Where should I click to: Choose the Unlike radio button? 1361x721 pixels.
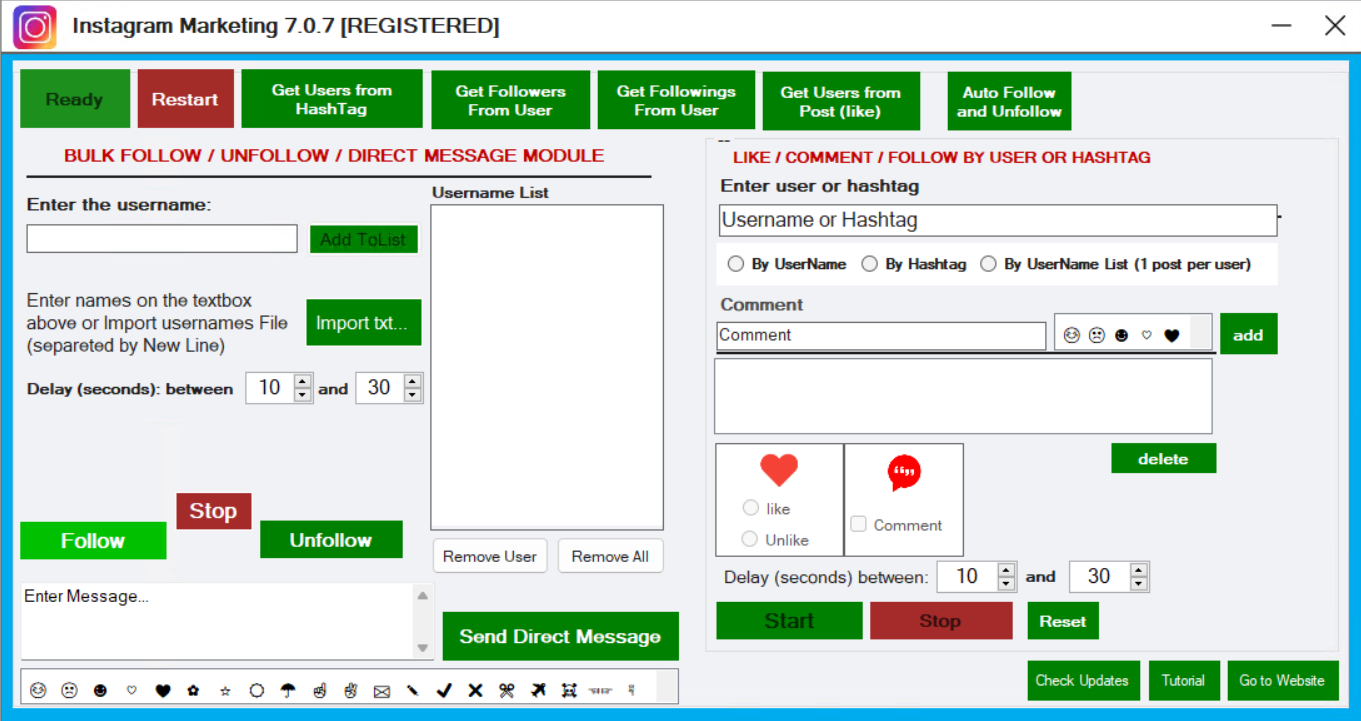(750, 539)
